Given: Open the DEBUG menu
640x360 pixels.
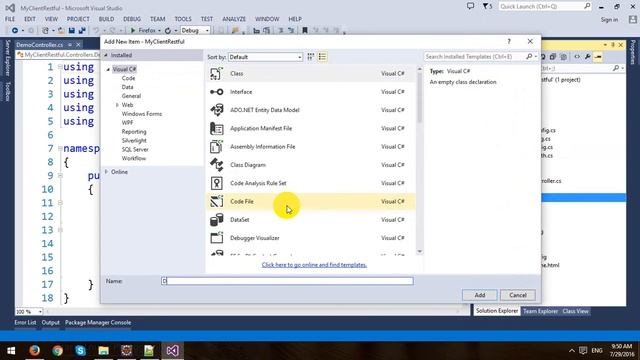Looking at the screenshot, I should point(132,19).
